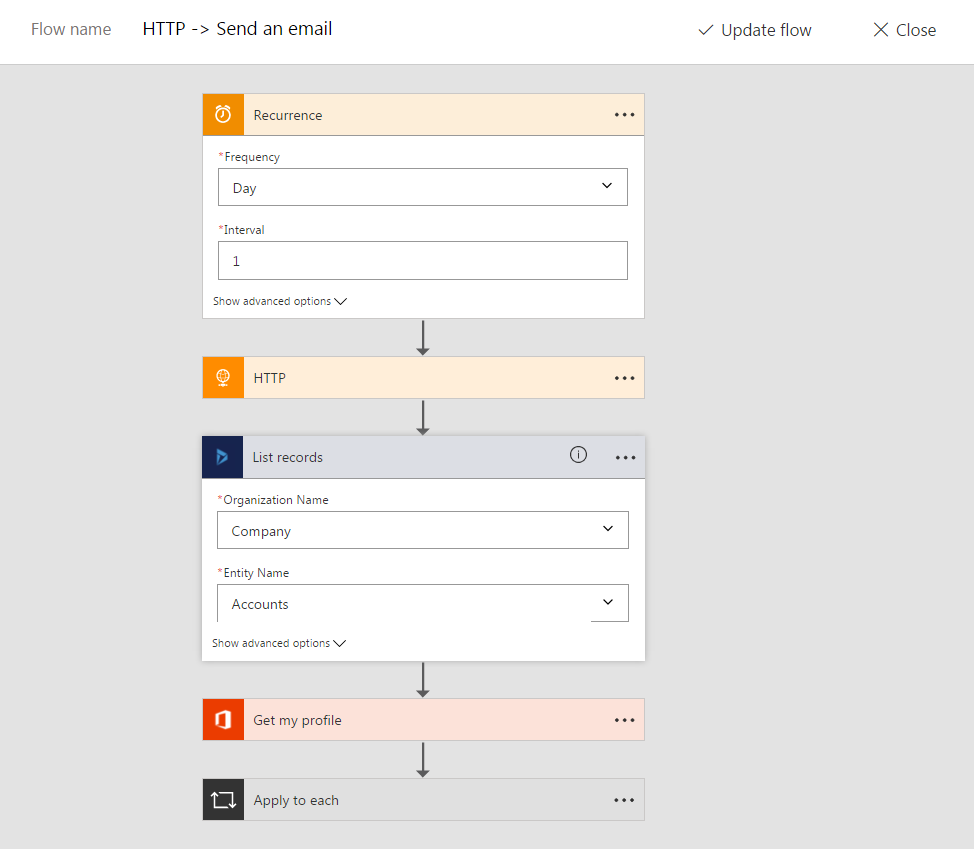The height and width of the screenshot is (849, 974).
Task: Click the Interval input field
Action: click(422, 260)
